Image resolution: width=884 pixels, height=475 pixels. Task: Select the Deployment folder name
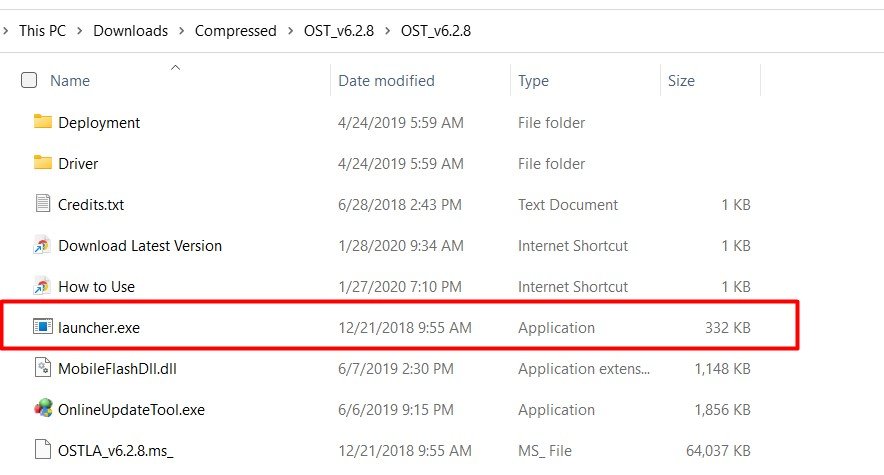(x=99, y=122)
